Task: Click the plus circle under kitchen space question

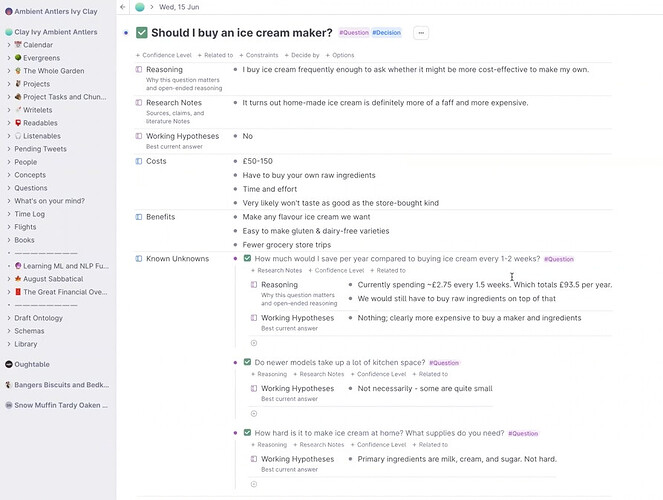Action: [254, 414]
